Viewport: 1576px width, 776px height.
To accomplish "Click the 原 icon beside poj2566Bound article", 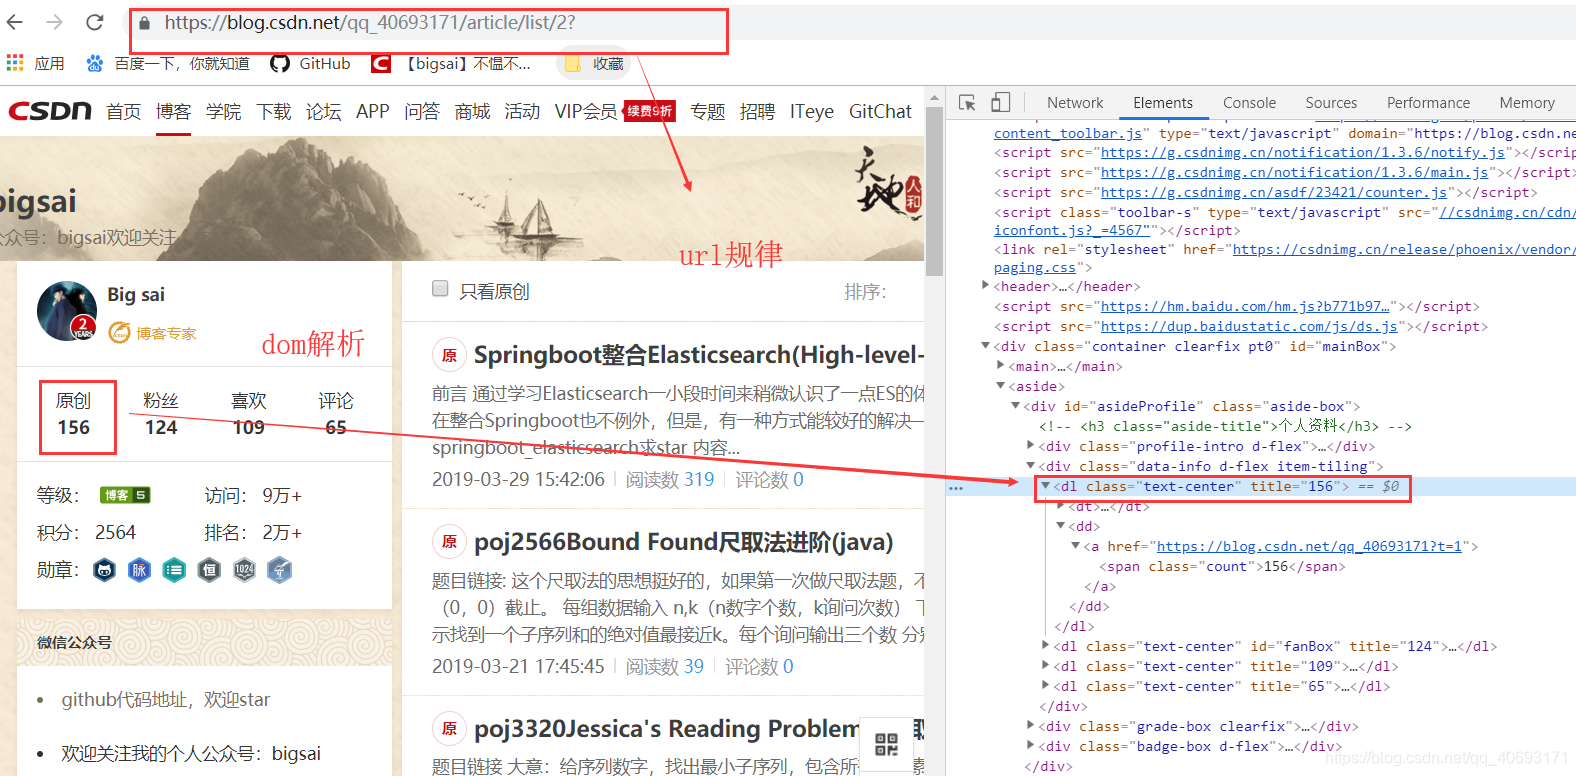I will point(449,542).
